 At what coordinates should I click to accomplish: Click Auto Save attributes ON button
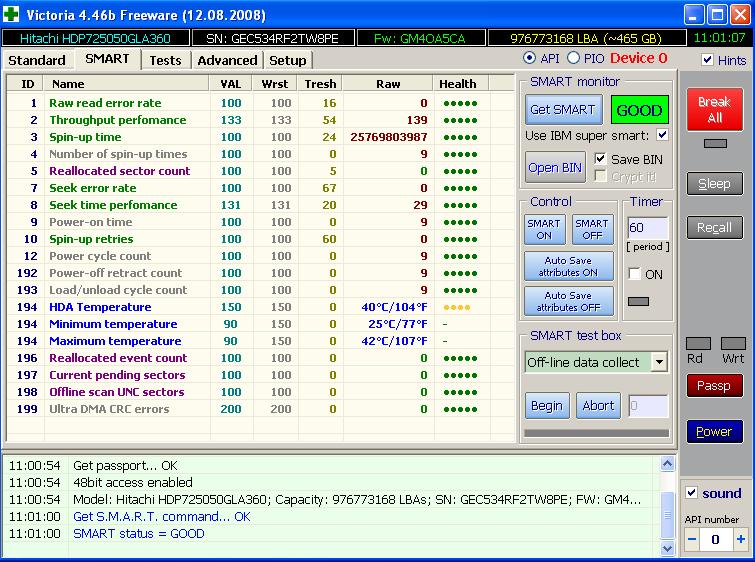tap(568, 266)
